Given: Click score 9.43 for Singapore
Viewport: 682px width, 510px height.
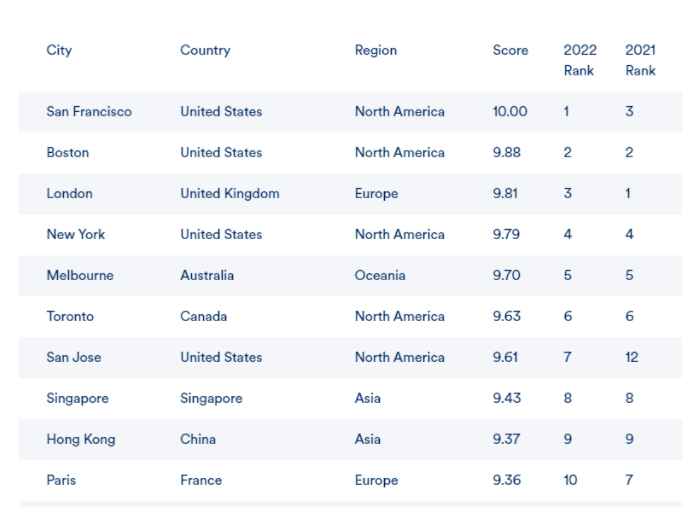Looking at the screenshot, I should coord(507,398).
